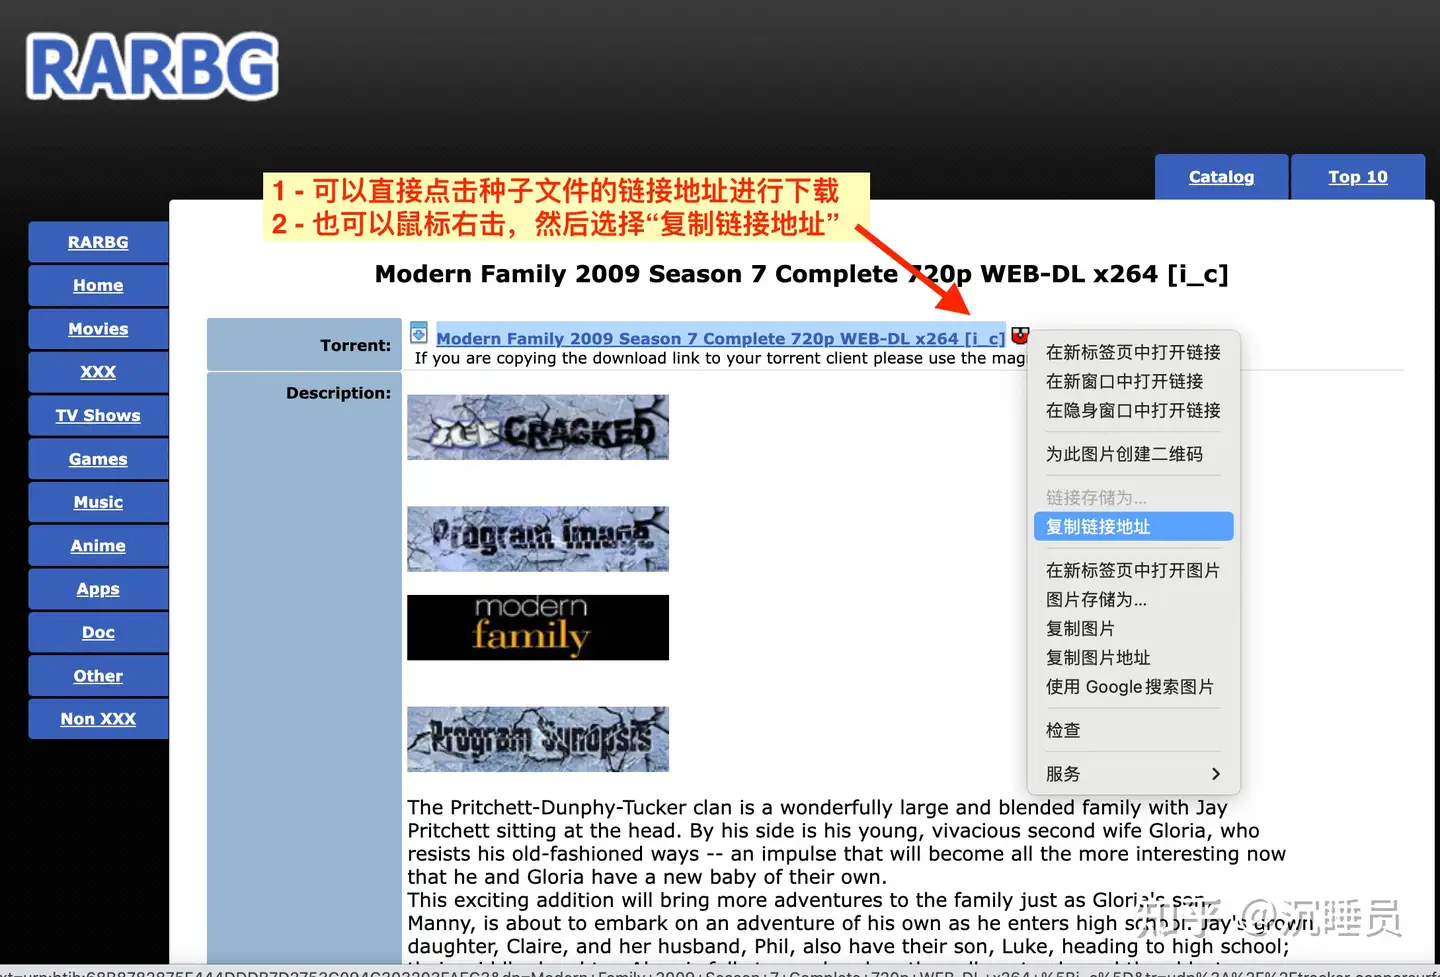The image size is (1440, 977).
Task: Click the modern family logo image
Action: 538,627
